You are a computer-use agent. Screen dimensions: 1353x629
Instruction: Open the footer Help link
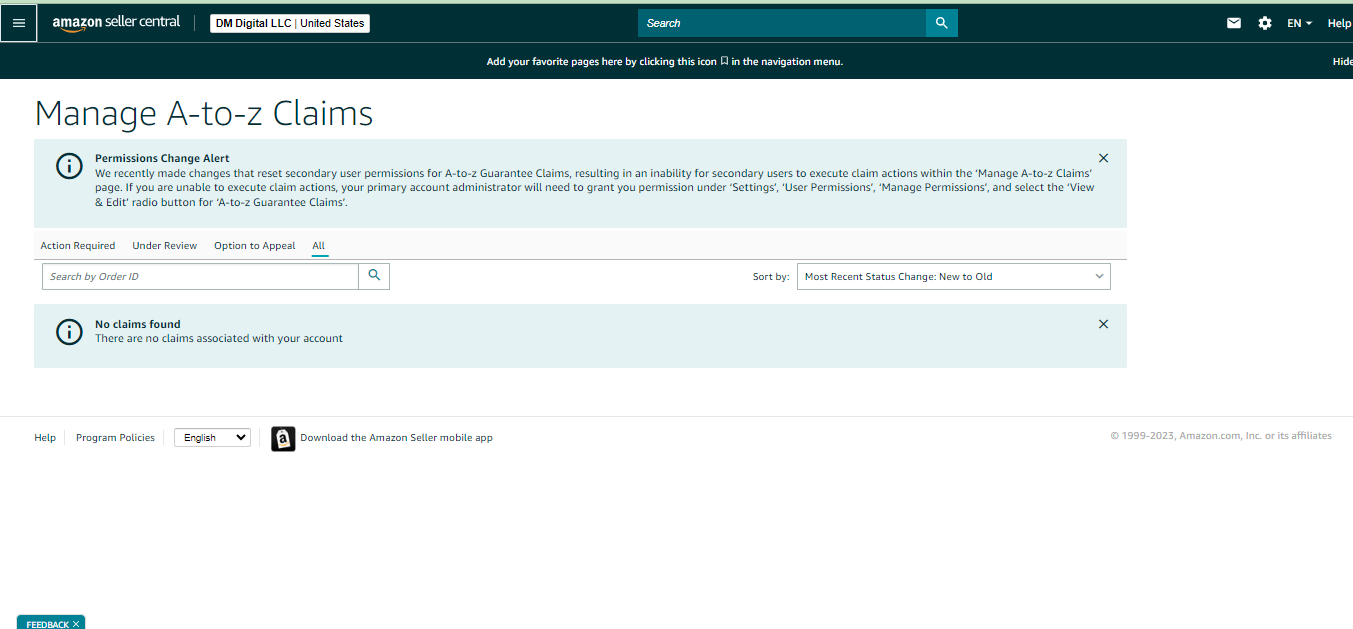coord(45,437)
